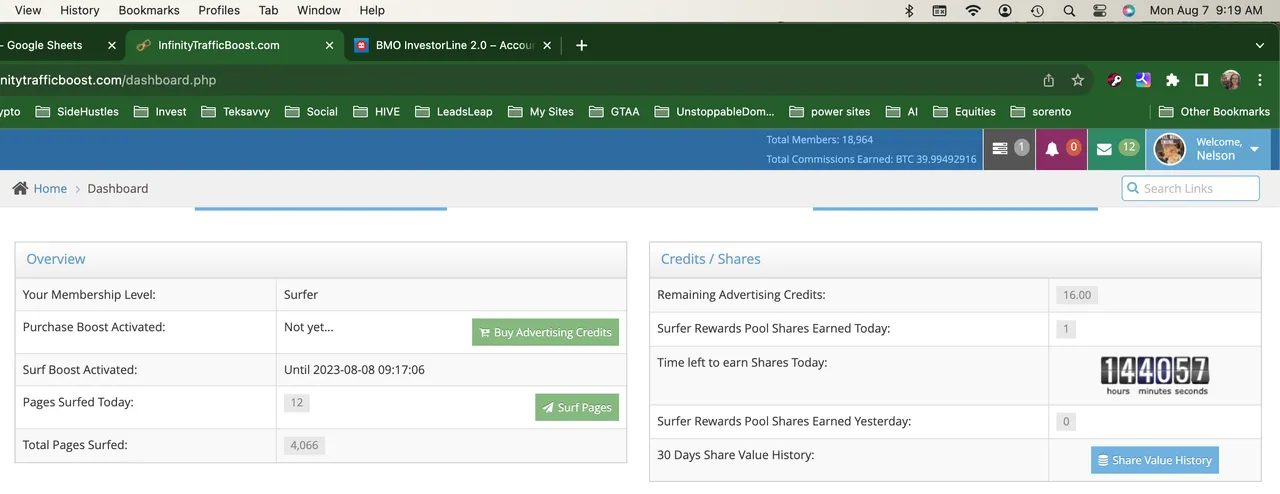Open the GTAA bookmark folder
The width and height of the screenshot is (1280, 494).
[x=613, y=111]
